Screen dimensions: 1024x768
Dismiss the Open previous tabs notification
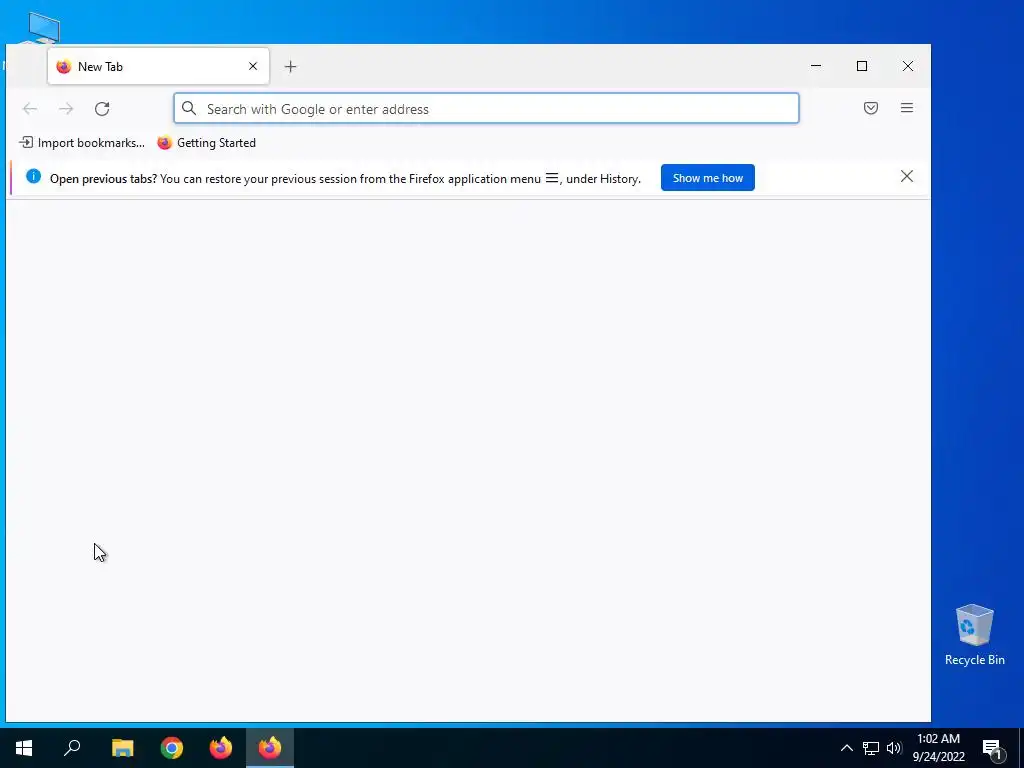click(x=906, y=176)
